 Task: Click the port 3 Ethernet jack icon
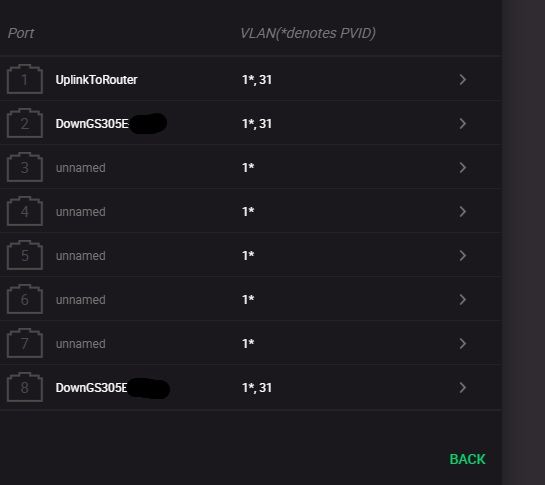(x=25, y=167)
